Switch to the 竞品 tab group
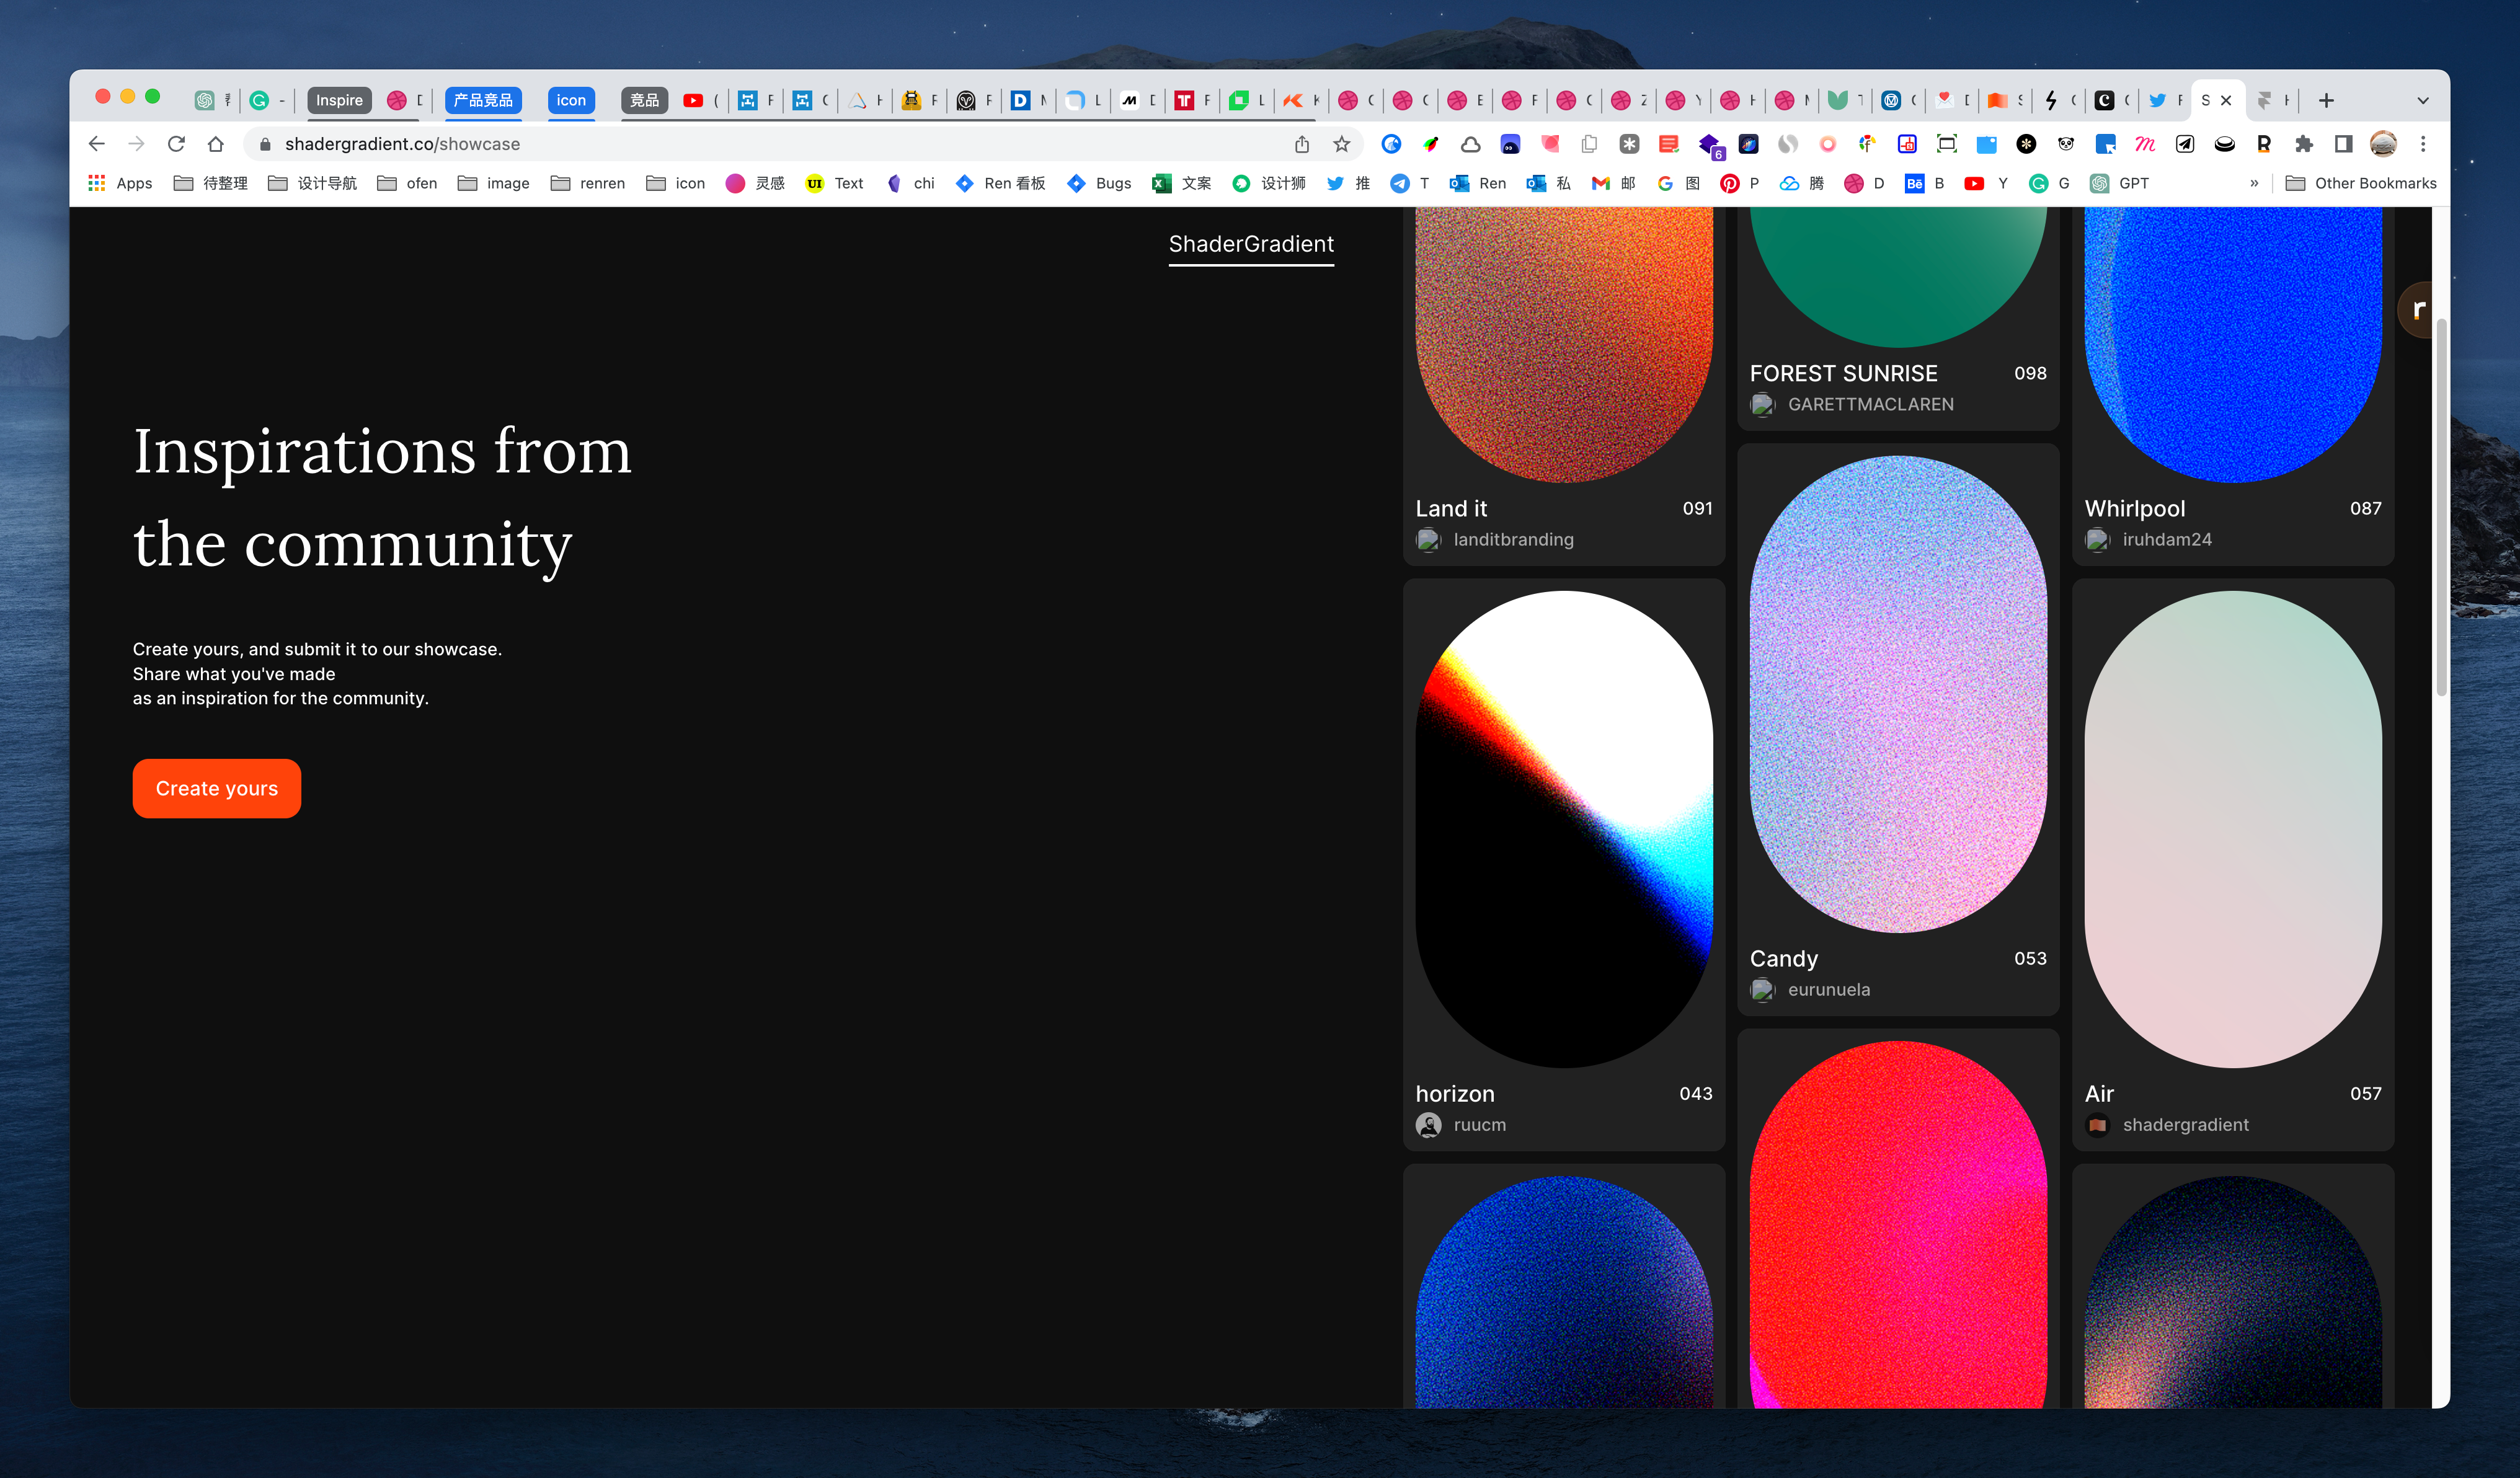The height and width of the screenshot is (1478, 2520). (644, 100)
